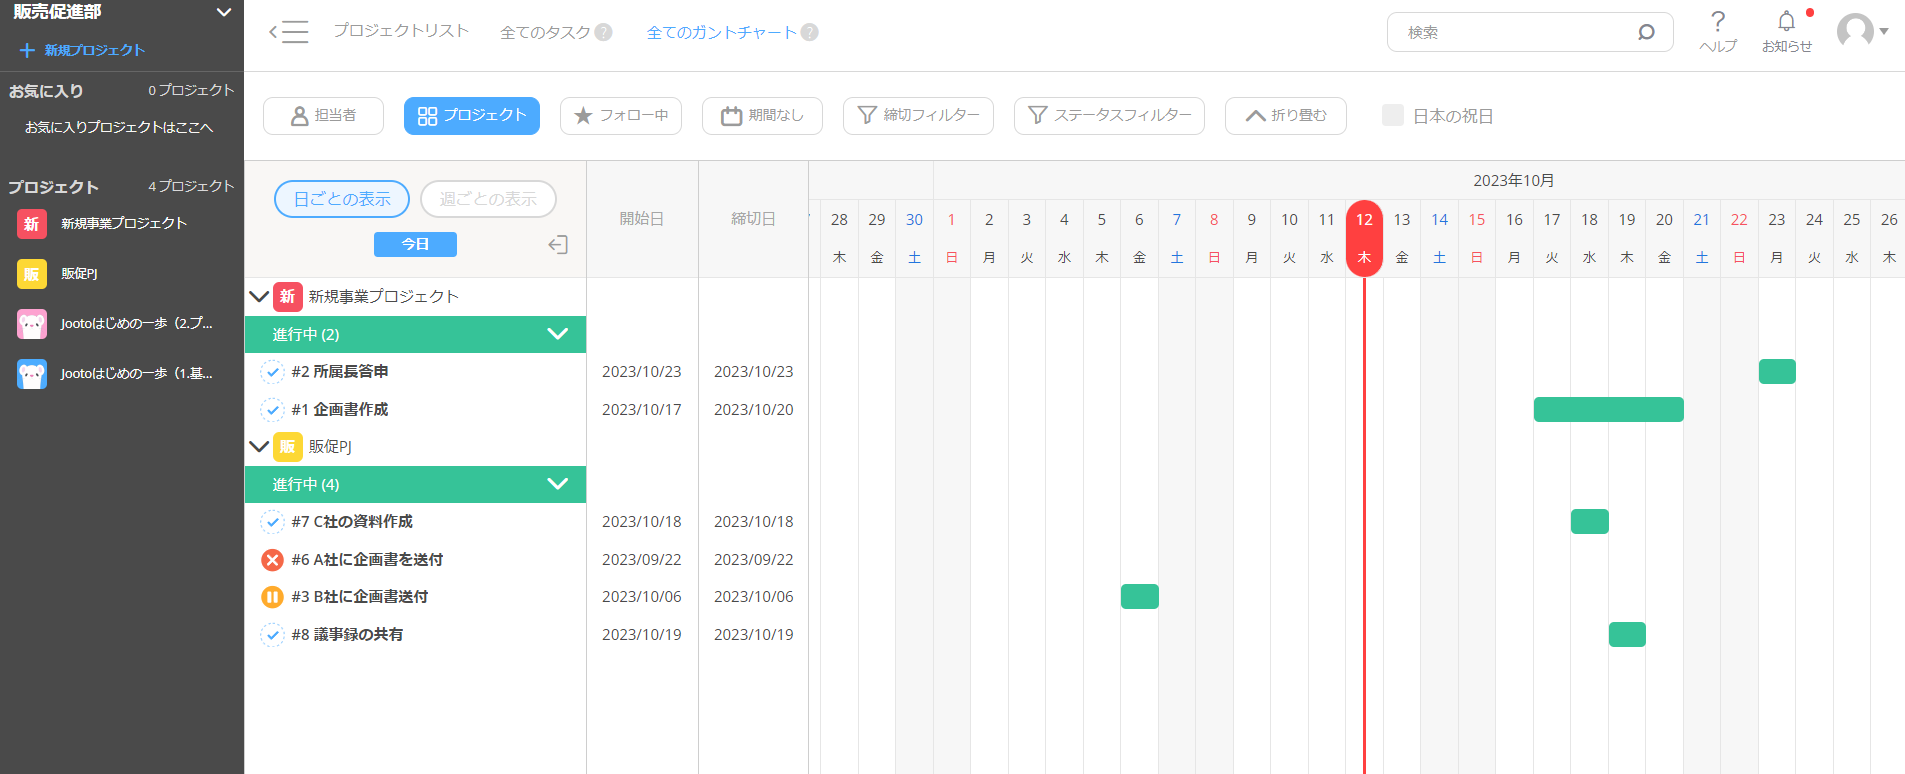Open the プロジェクトリスト tab
This screenshot has width=1905, height=774.
coord(401,31)
